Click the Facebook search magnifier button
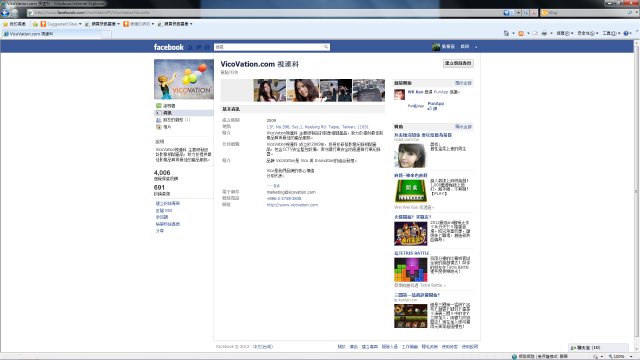 (x=326, y=47)
